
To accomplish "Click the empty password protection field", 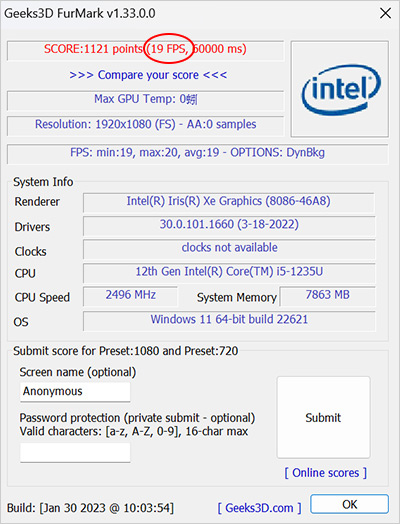I will (x=75, y=452).
